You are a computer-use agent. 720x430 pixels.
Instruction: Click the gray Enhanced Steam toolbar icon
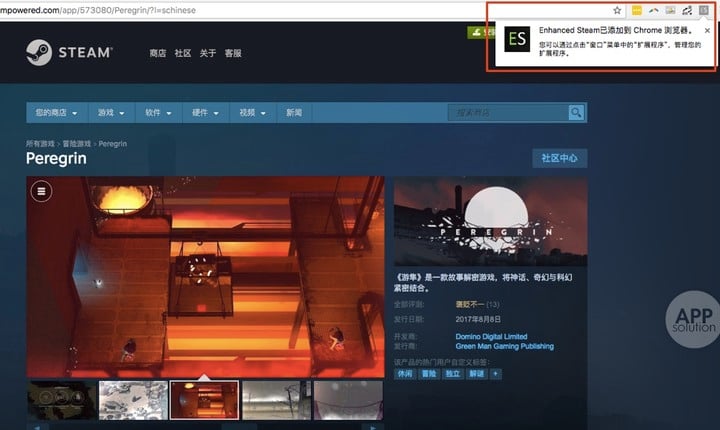[x=703, y=10]
